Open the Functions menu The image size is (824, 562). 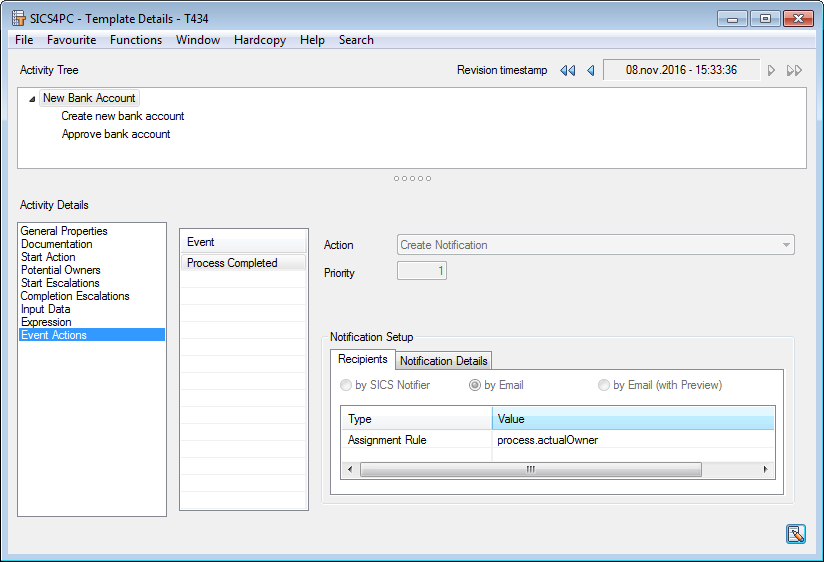point(136,40)
